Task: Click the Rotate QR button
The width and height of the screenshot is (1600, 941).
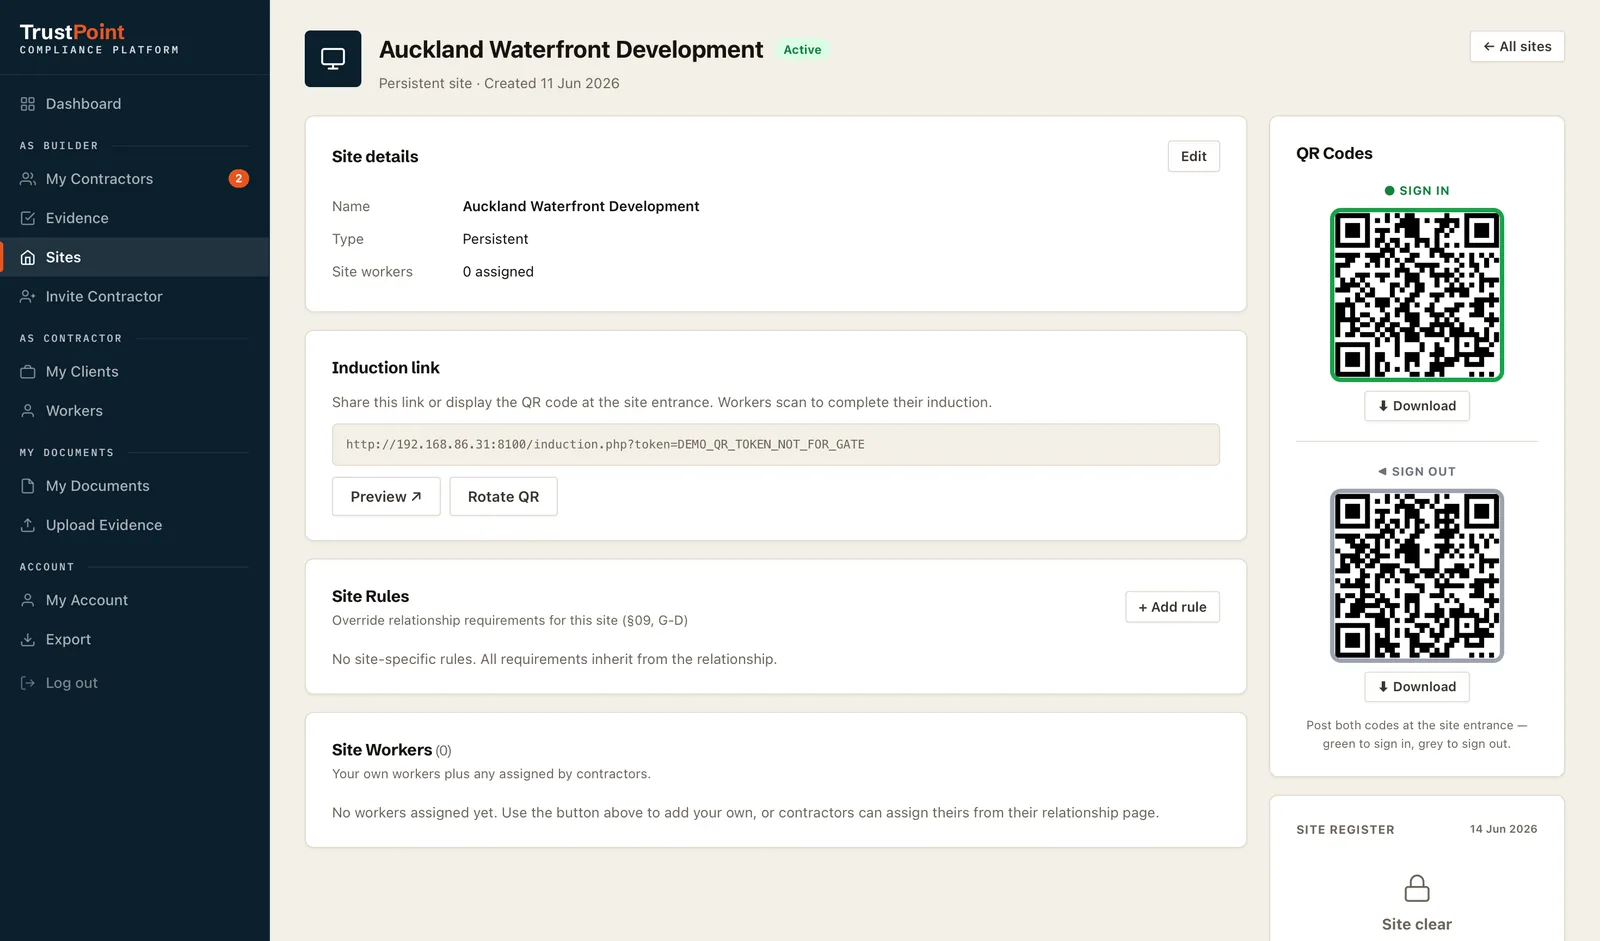Action: pyautogui.click(x=503, y=497)
